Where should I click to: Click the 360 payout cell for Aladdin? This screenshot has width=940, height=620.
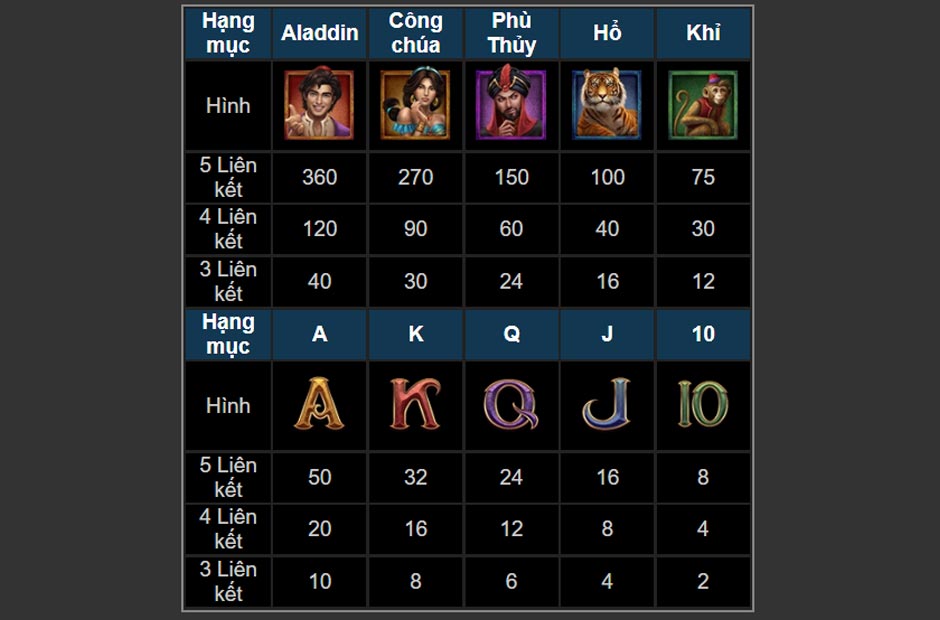coord(320,177)
